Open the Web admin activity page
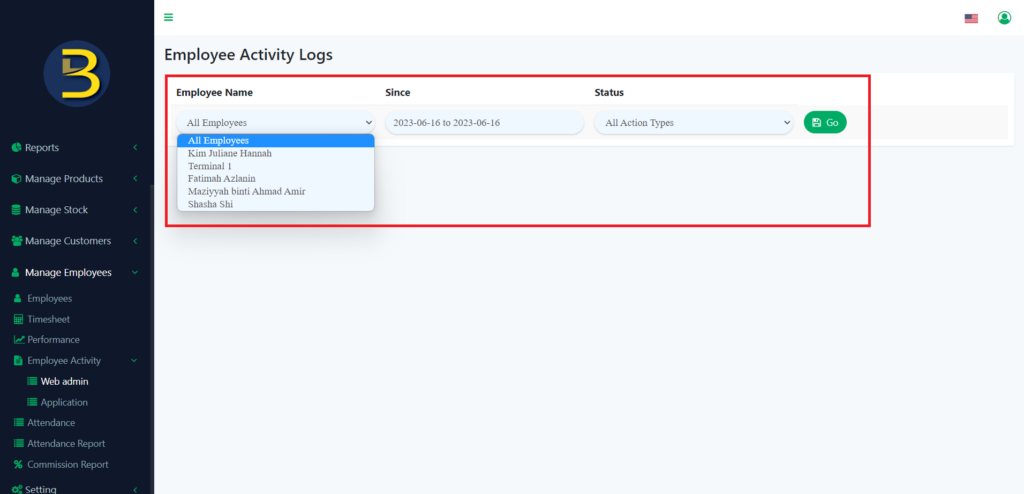Image resolution: width=1024 pixels, height=494 pixels. point(64,381)
